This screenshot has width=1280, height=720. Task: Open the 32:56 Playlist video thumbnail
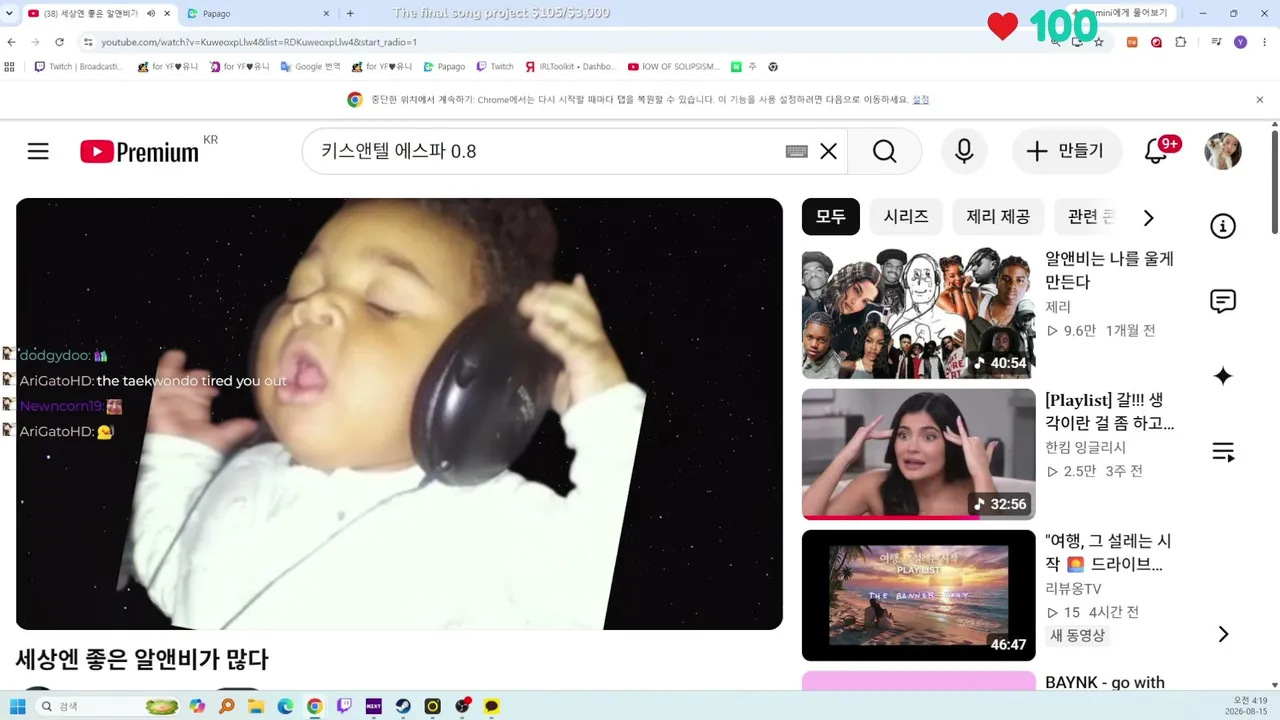pyautogui.click(x=919, y=454)
